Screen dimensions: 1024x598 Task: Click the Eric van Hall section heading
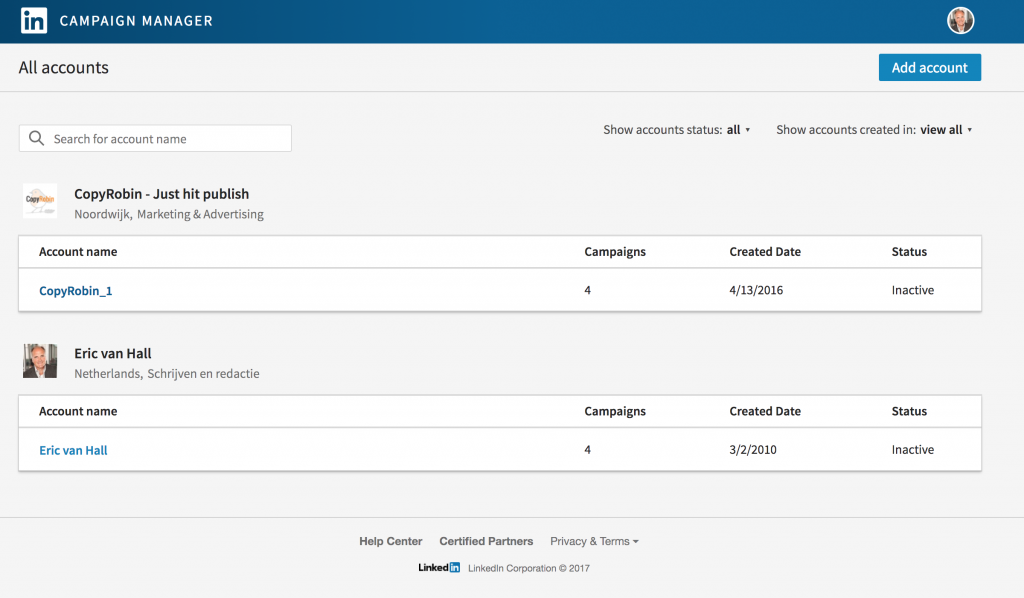(x=112, y=353)
